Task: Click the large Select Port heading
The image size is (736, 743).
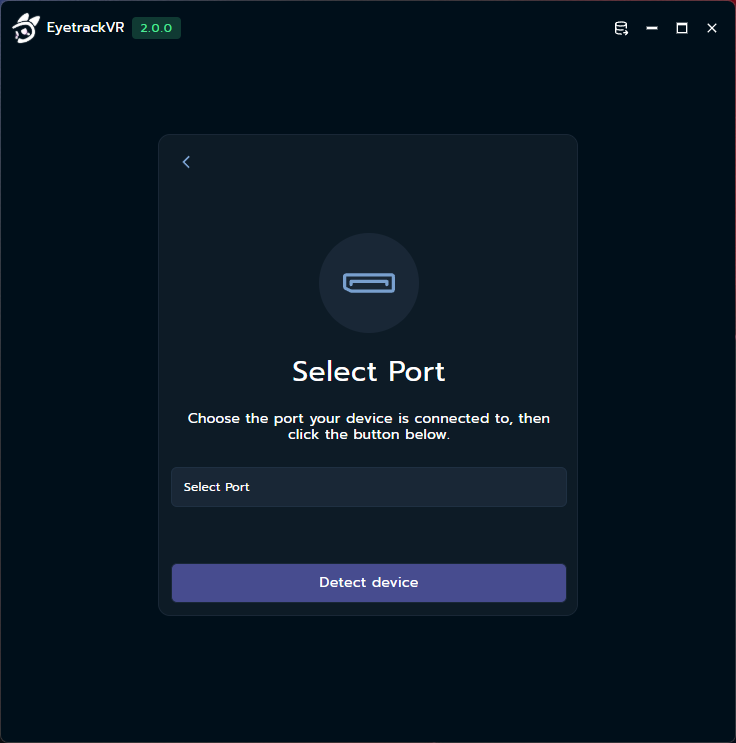Action: click(368, 371)
